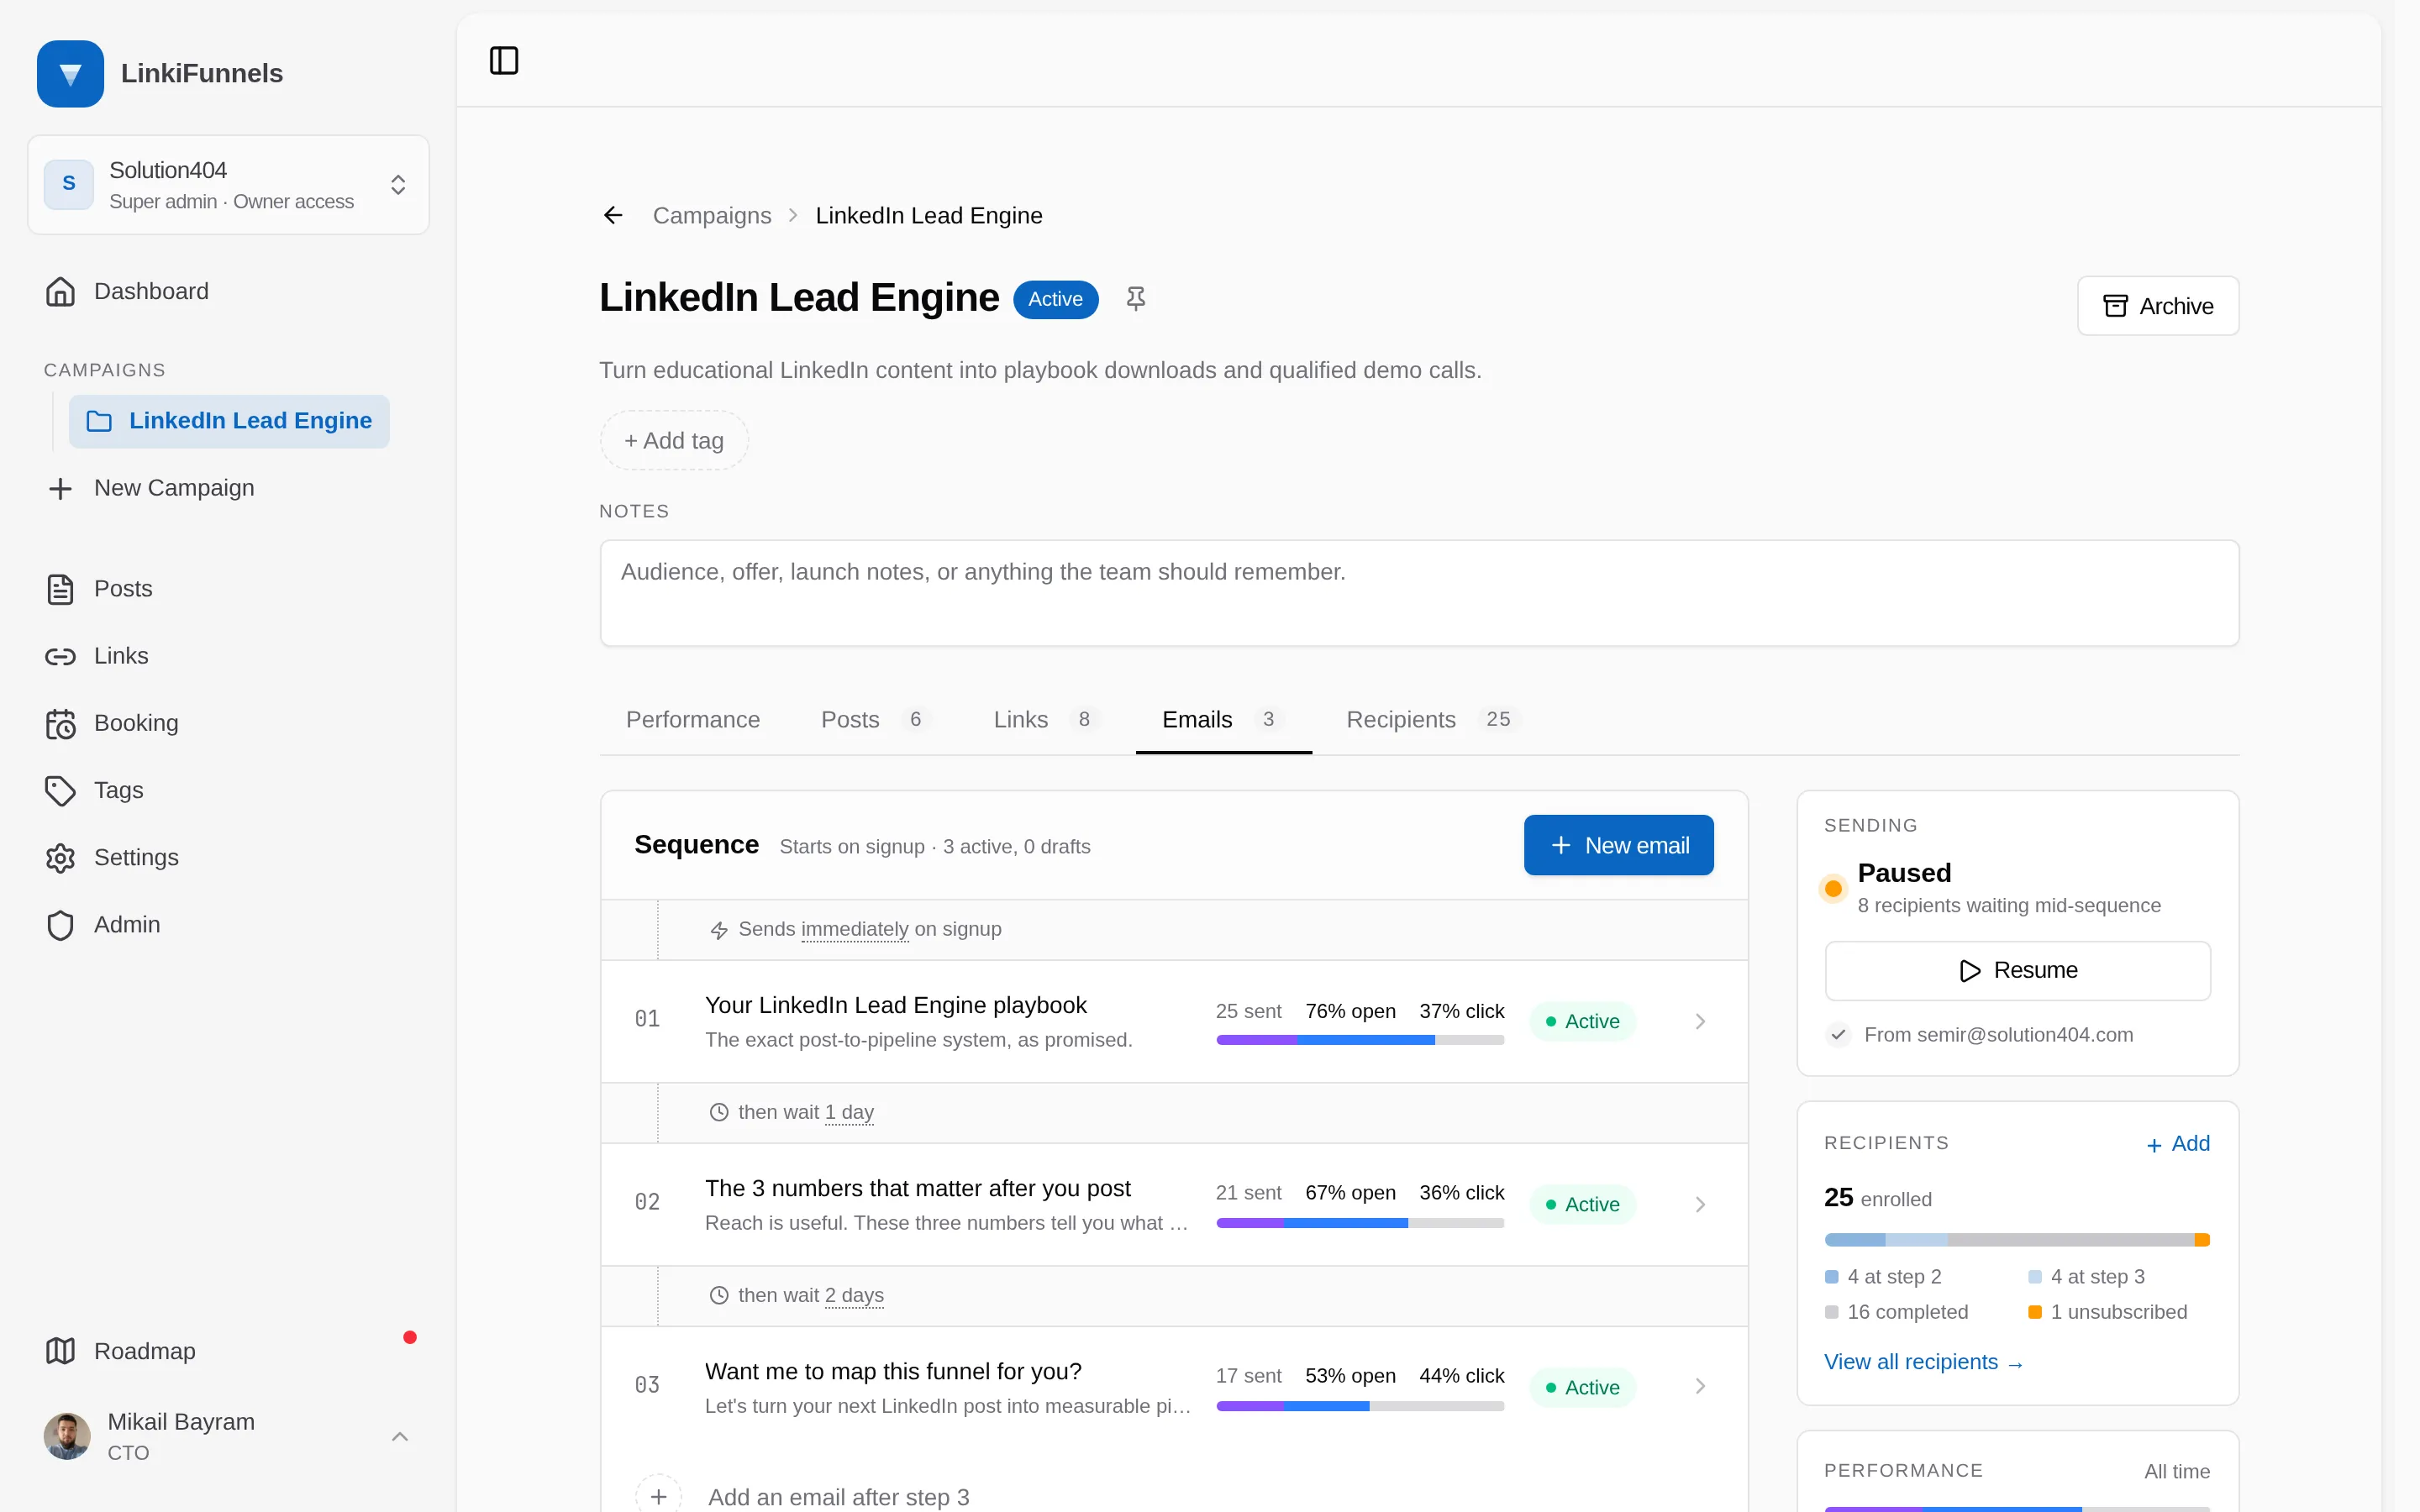Image resolution: width=2420 pixels, height=1512 pixels.
Task: Click into the Notes text field
Action: (x=1419, y=593)
